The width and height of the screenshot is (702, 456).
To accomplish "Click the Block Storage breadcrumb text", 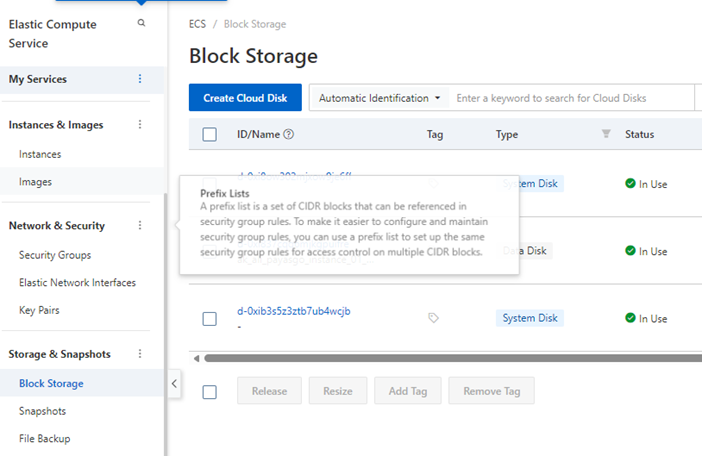I will (x=255, y=24).
